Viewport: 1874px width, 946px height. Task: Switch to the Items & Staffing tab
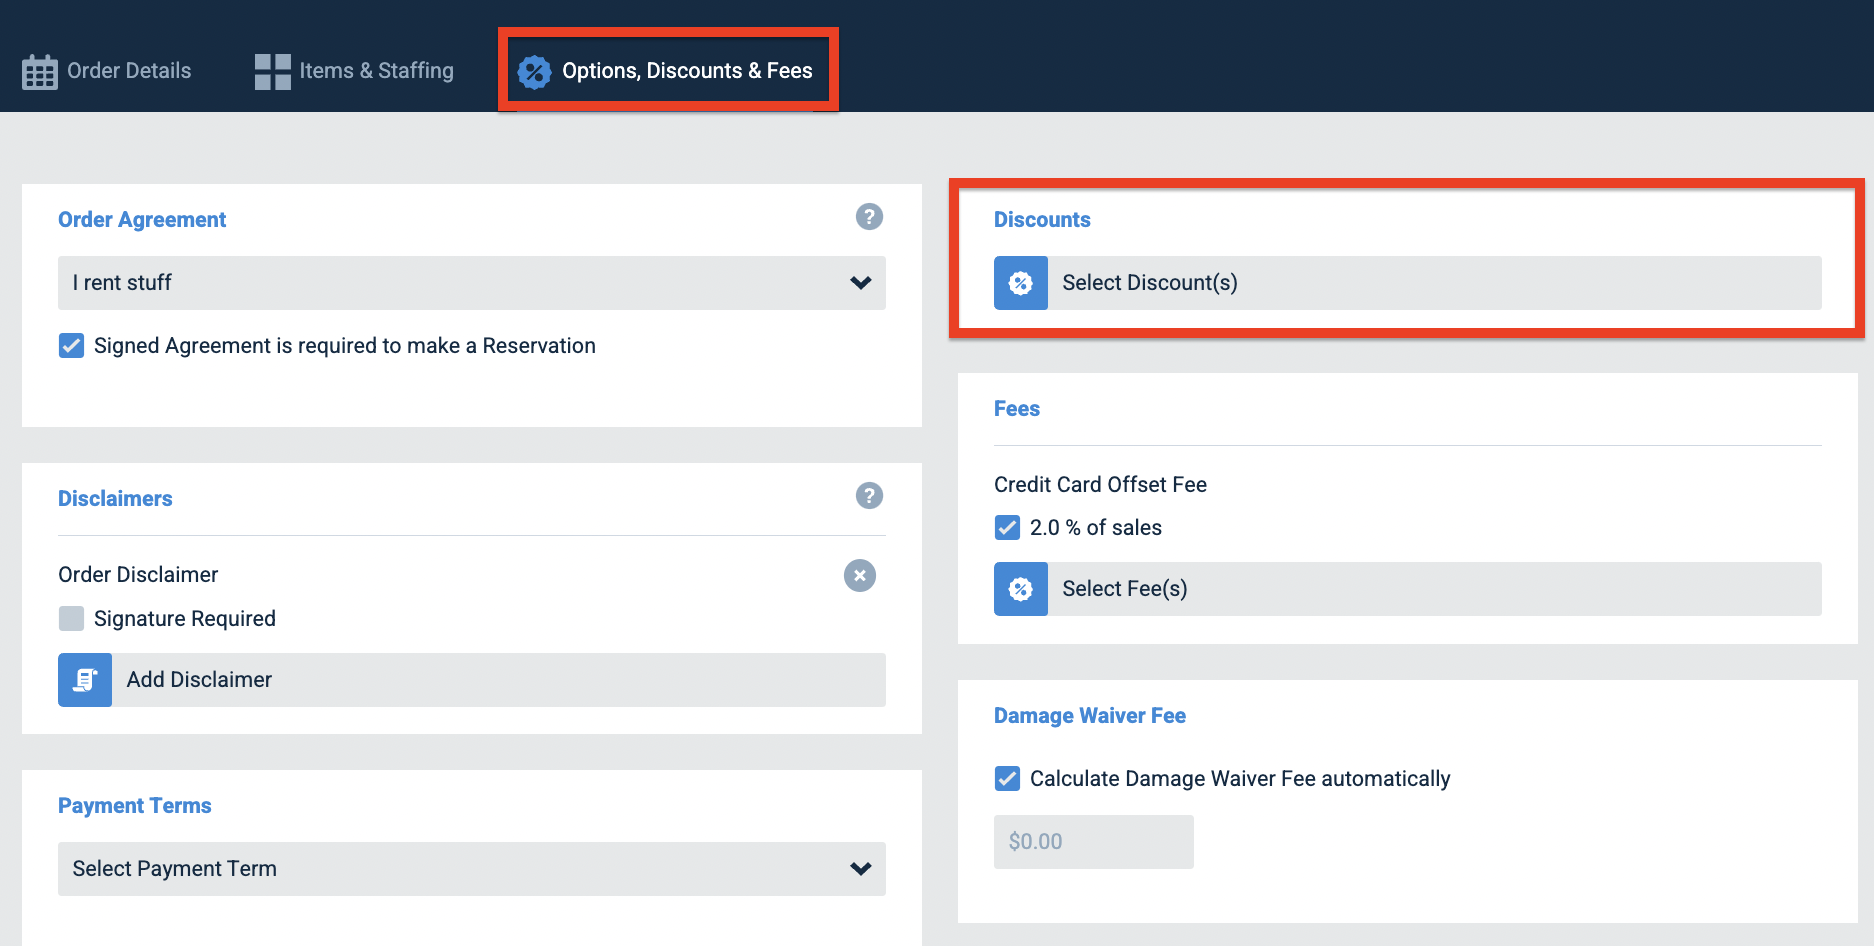[x=354, y=71]
